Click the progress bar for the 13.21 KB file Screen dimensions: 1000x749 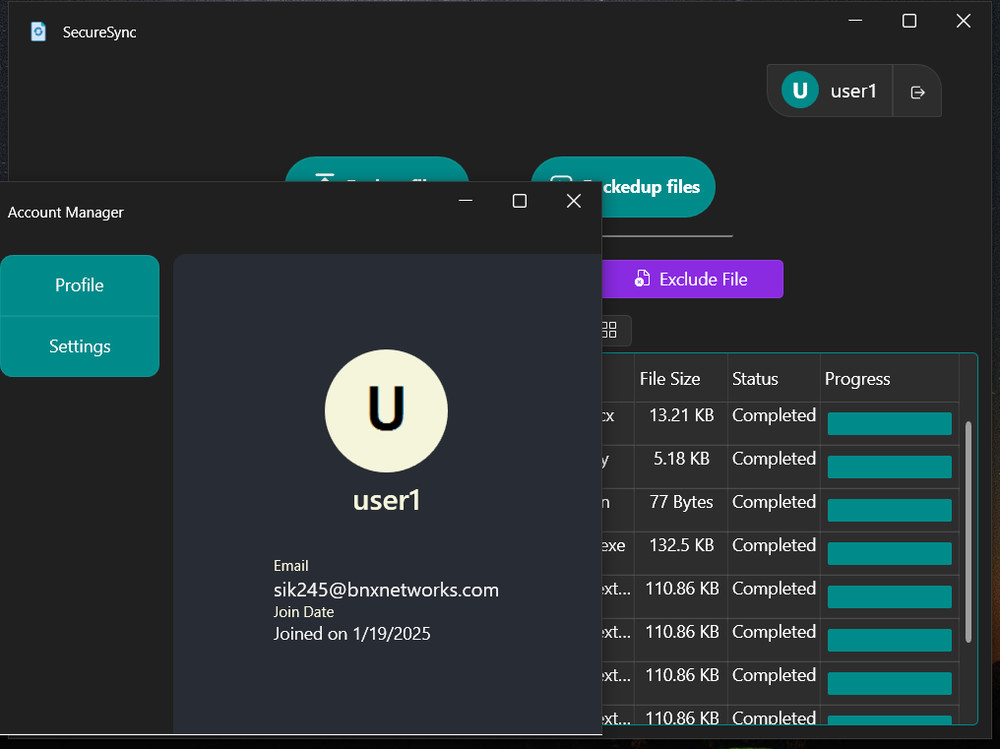tap(889, 423)
